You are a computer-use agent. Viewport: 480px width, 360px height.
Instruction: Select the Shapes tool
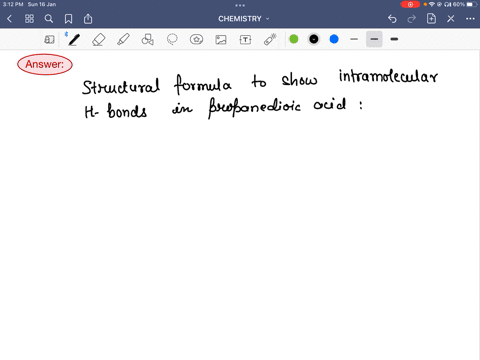[x=148, y=40]
